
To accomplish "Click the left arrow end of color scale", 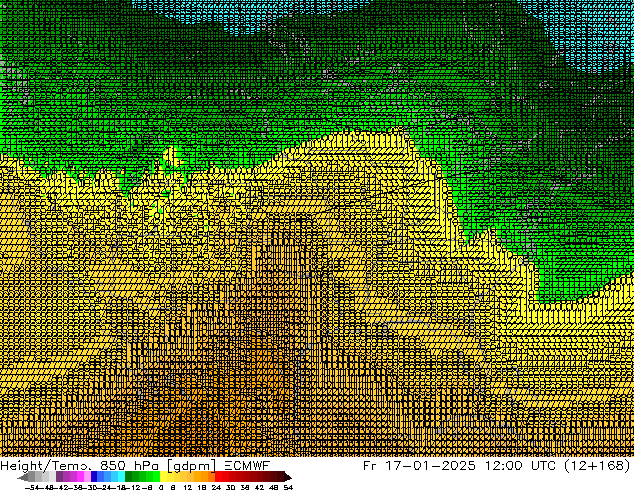I will [23, 478].
